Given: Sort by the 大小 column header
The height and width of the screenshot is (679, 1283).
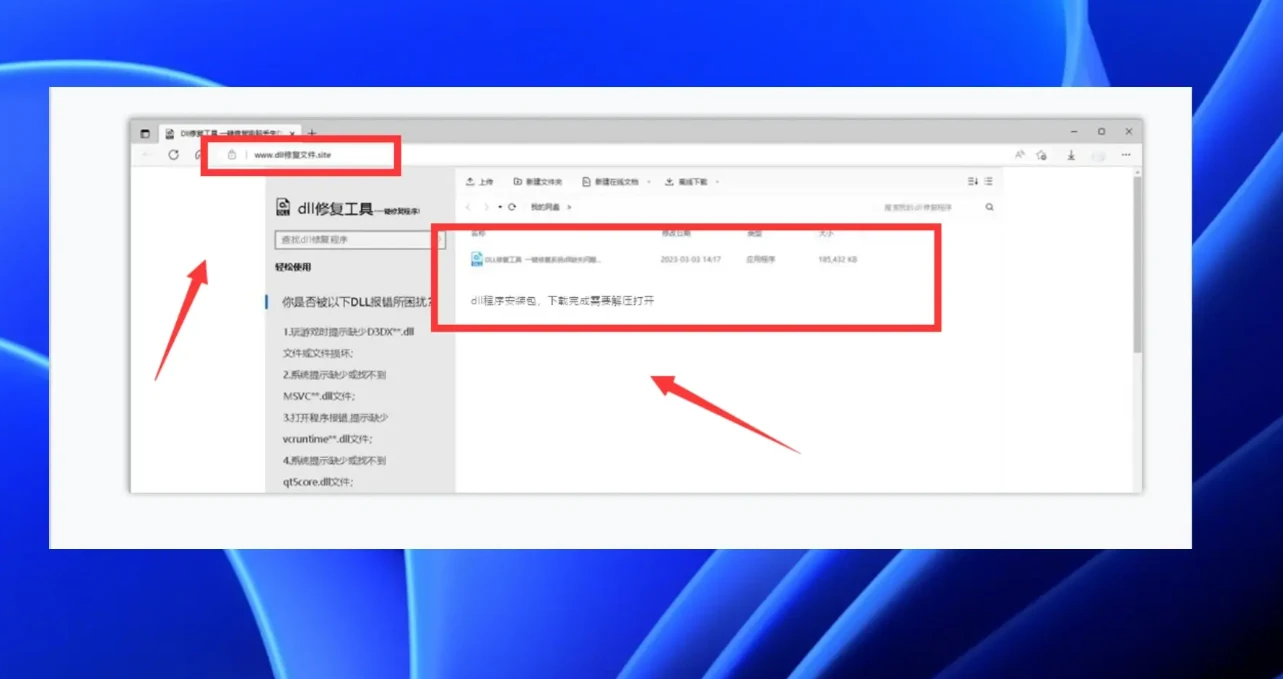Looking at the screenshot, I should coord(826,234).
